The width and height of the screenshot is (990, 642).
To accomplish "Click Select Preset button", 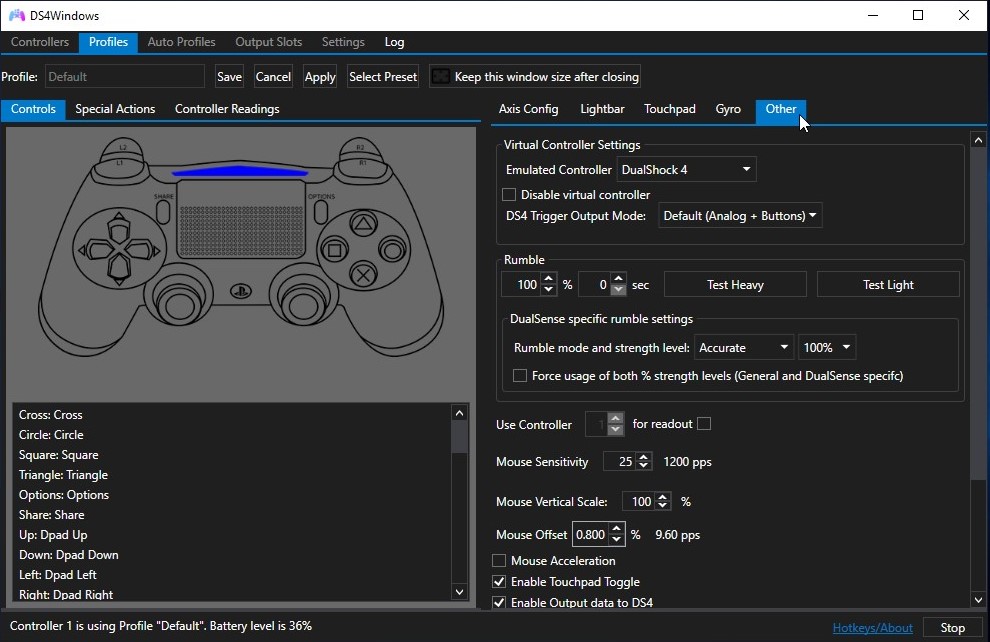I will point(383,76).
